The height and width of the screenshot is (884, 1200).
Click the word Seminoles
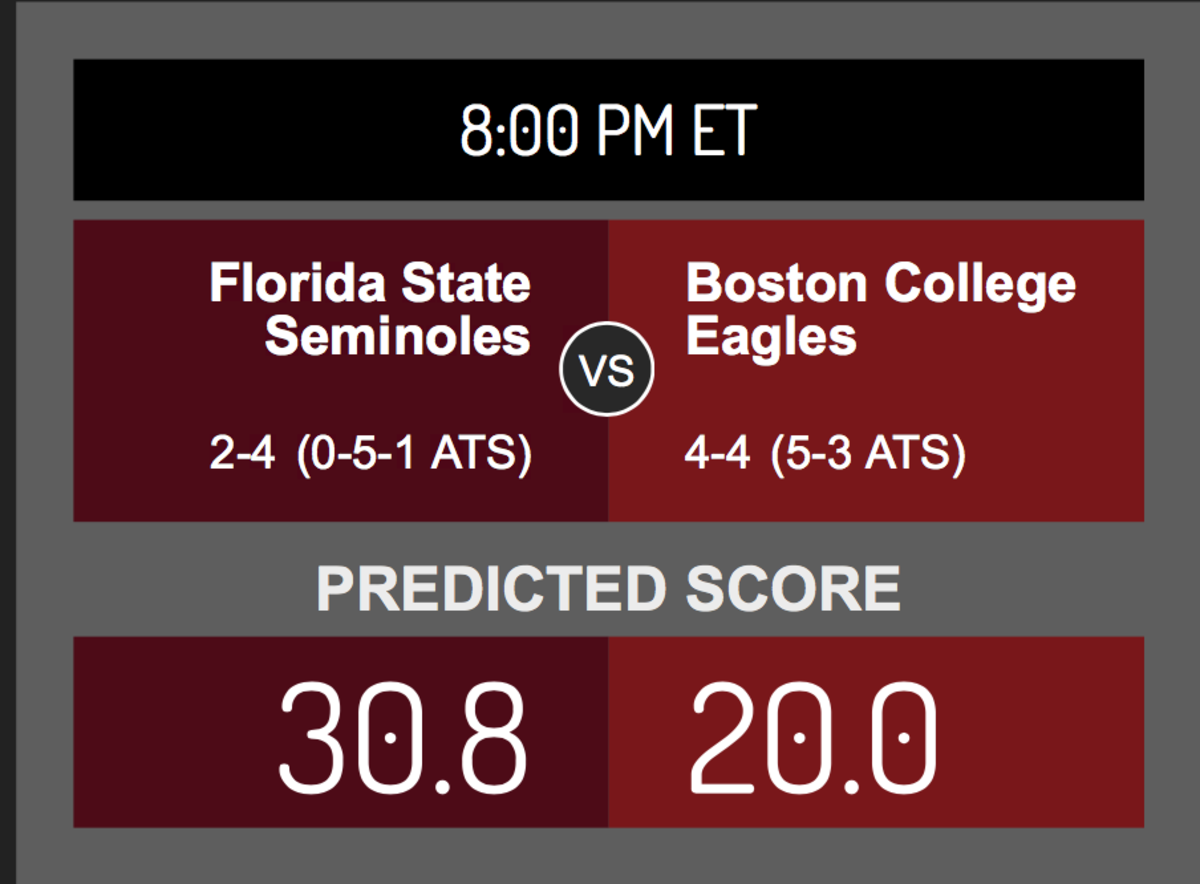[x=397, y=336]
